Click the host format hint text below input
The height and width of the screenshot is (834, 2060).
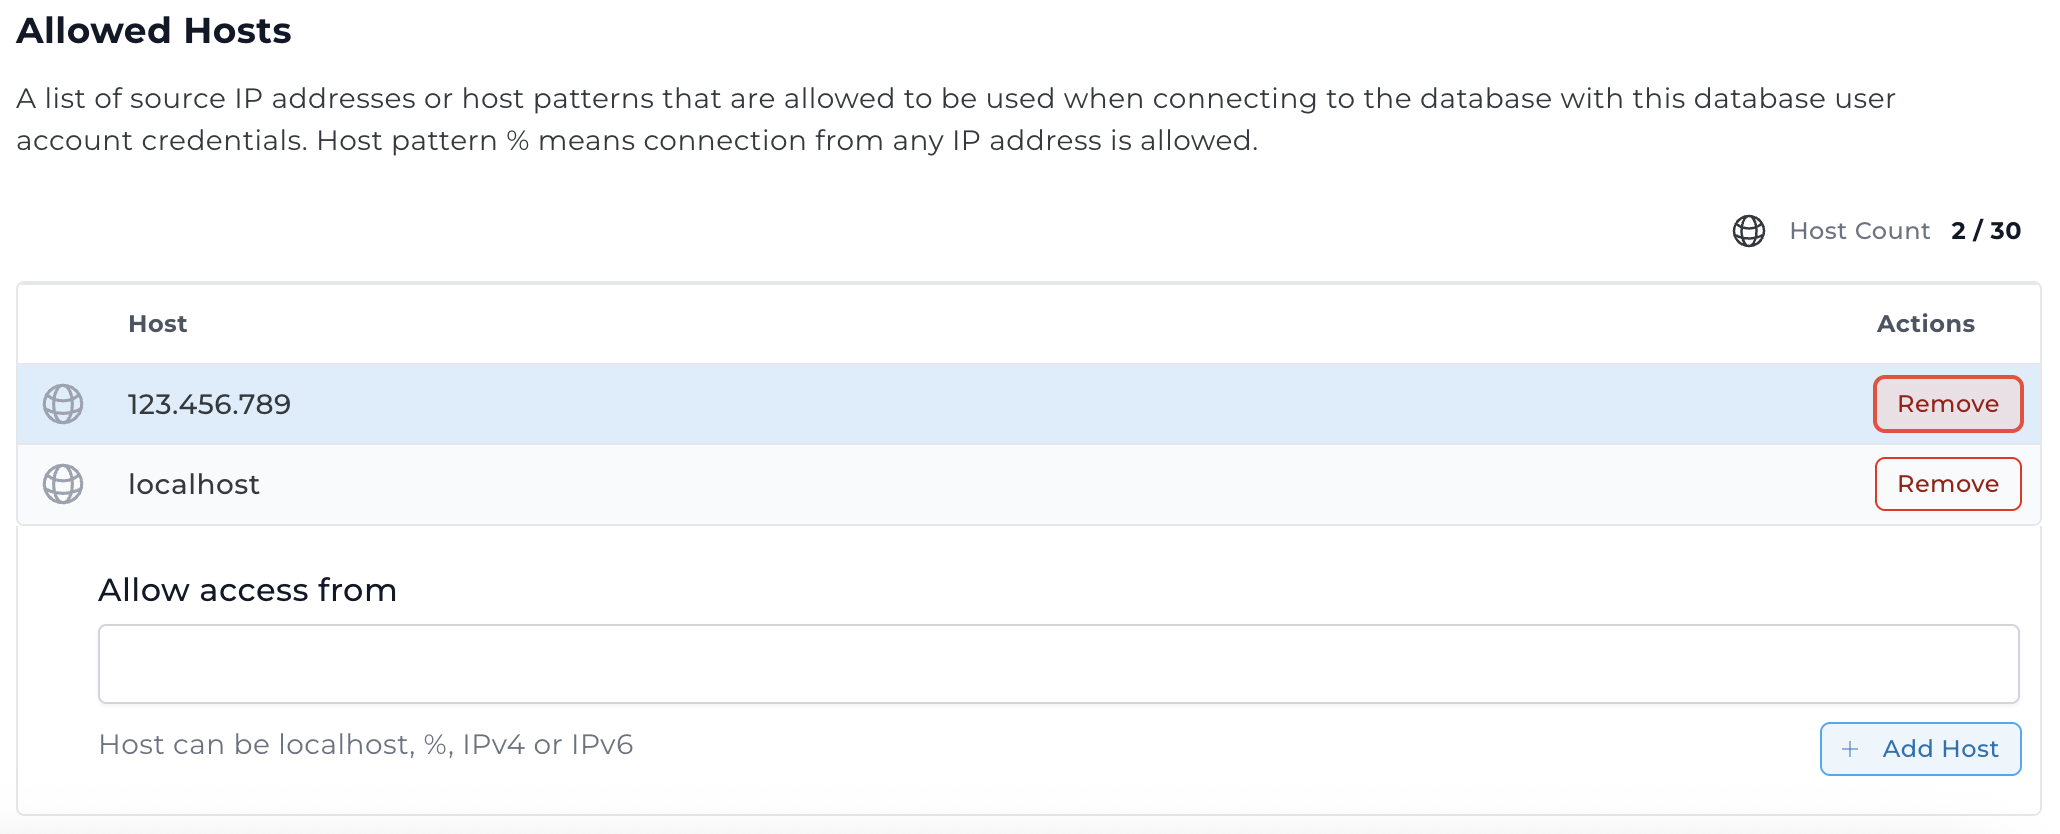[x=366, y=745]
